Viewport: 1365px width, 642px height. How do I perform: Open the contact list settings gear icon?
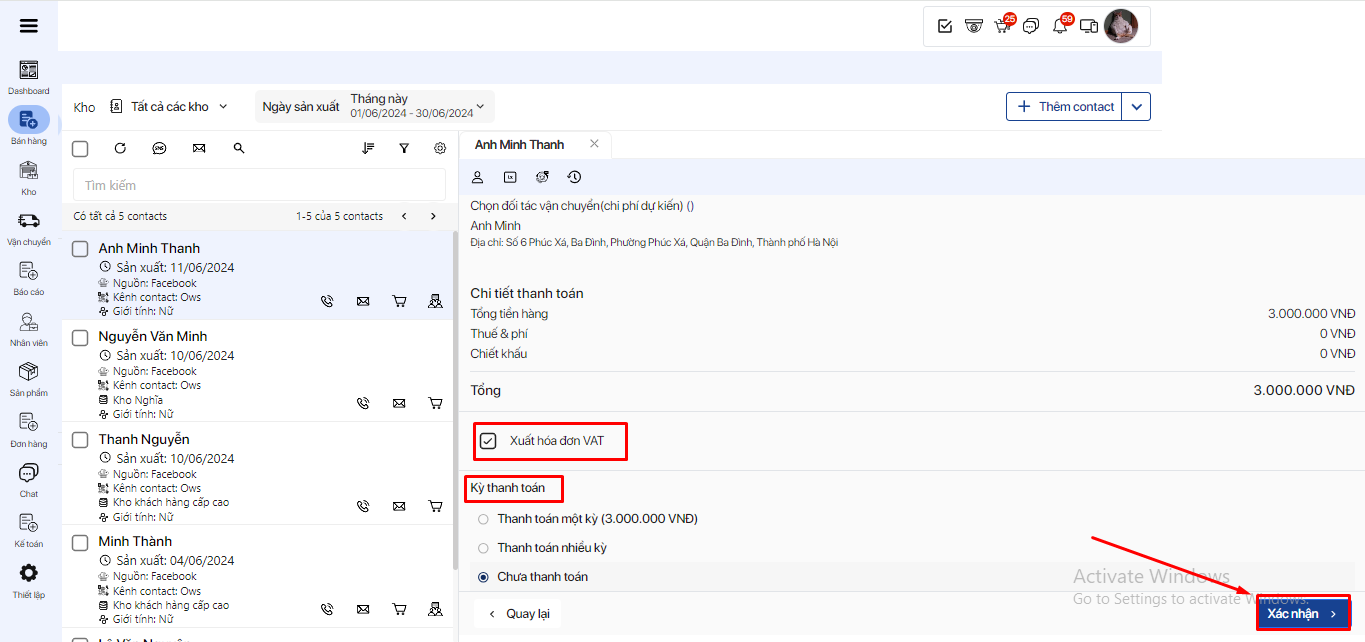pyautogui.click(x=440, y=148)
